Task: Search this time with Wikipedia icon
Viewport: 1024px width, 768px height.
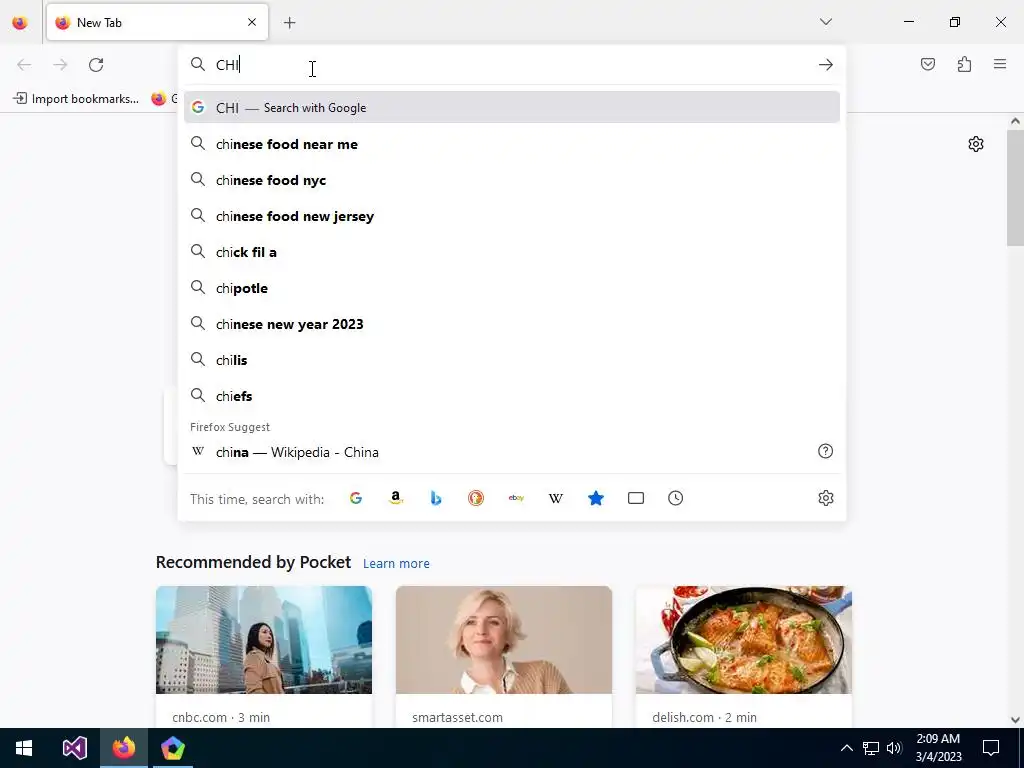Action: tap(556, 498)
